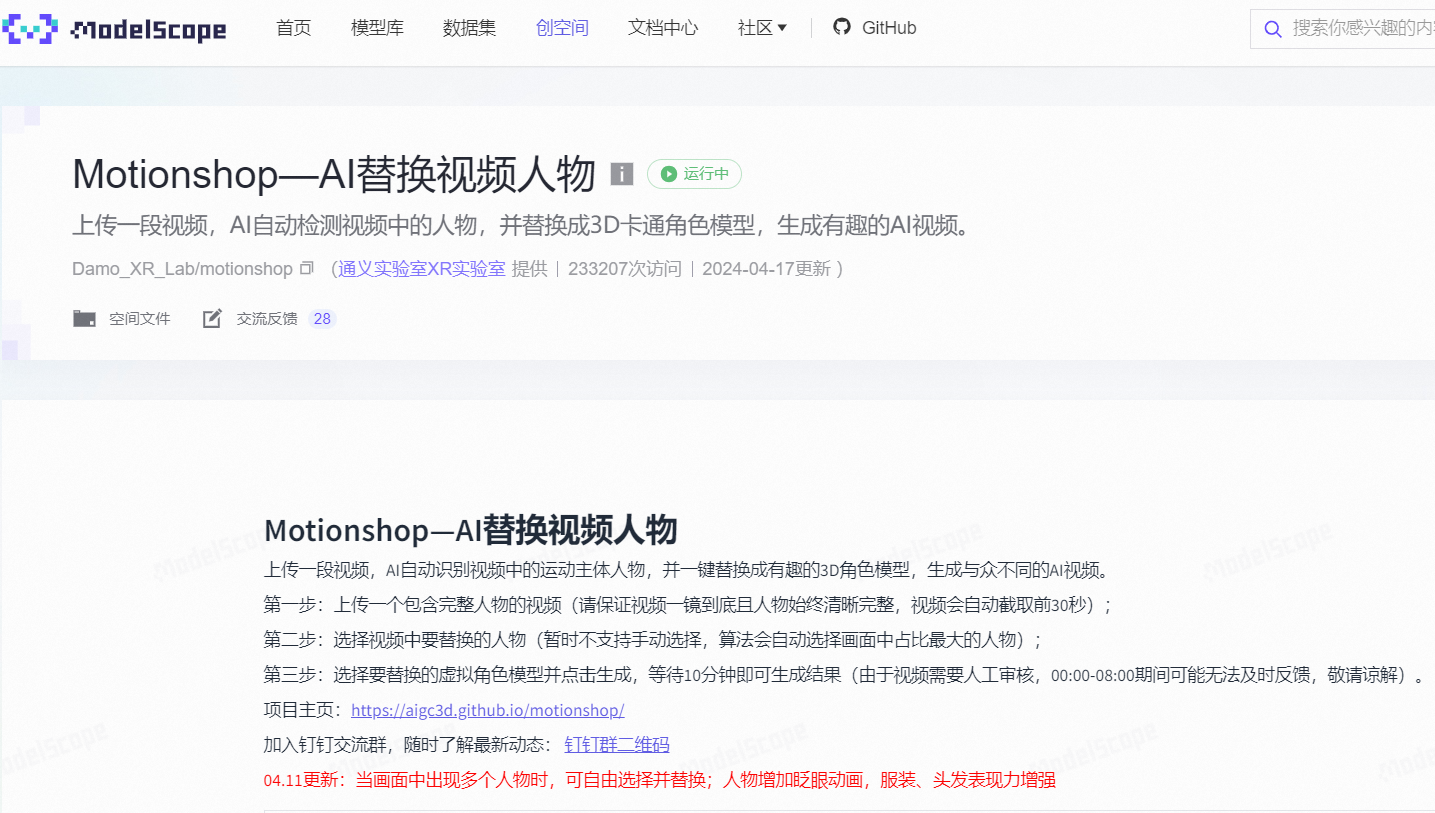Open GitHub via the octocat icon

pos(842,28)
